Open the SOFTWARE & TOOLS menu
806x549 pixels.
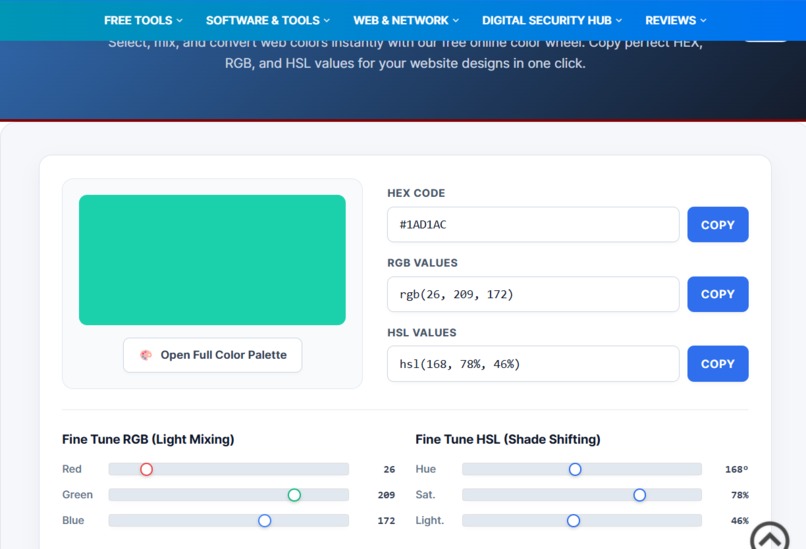point(268,21)
